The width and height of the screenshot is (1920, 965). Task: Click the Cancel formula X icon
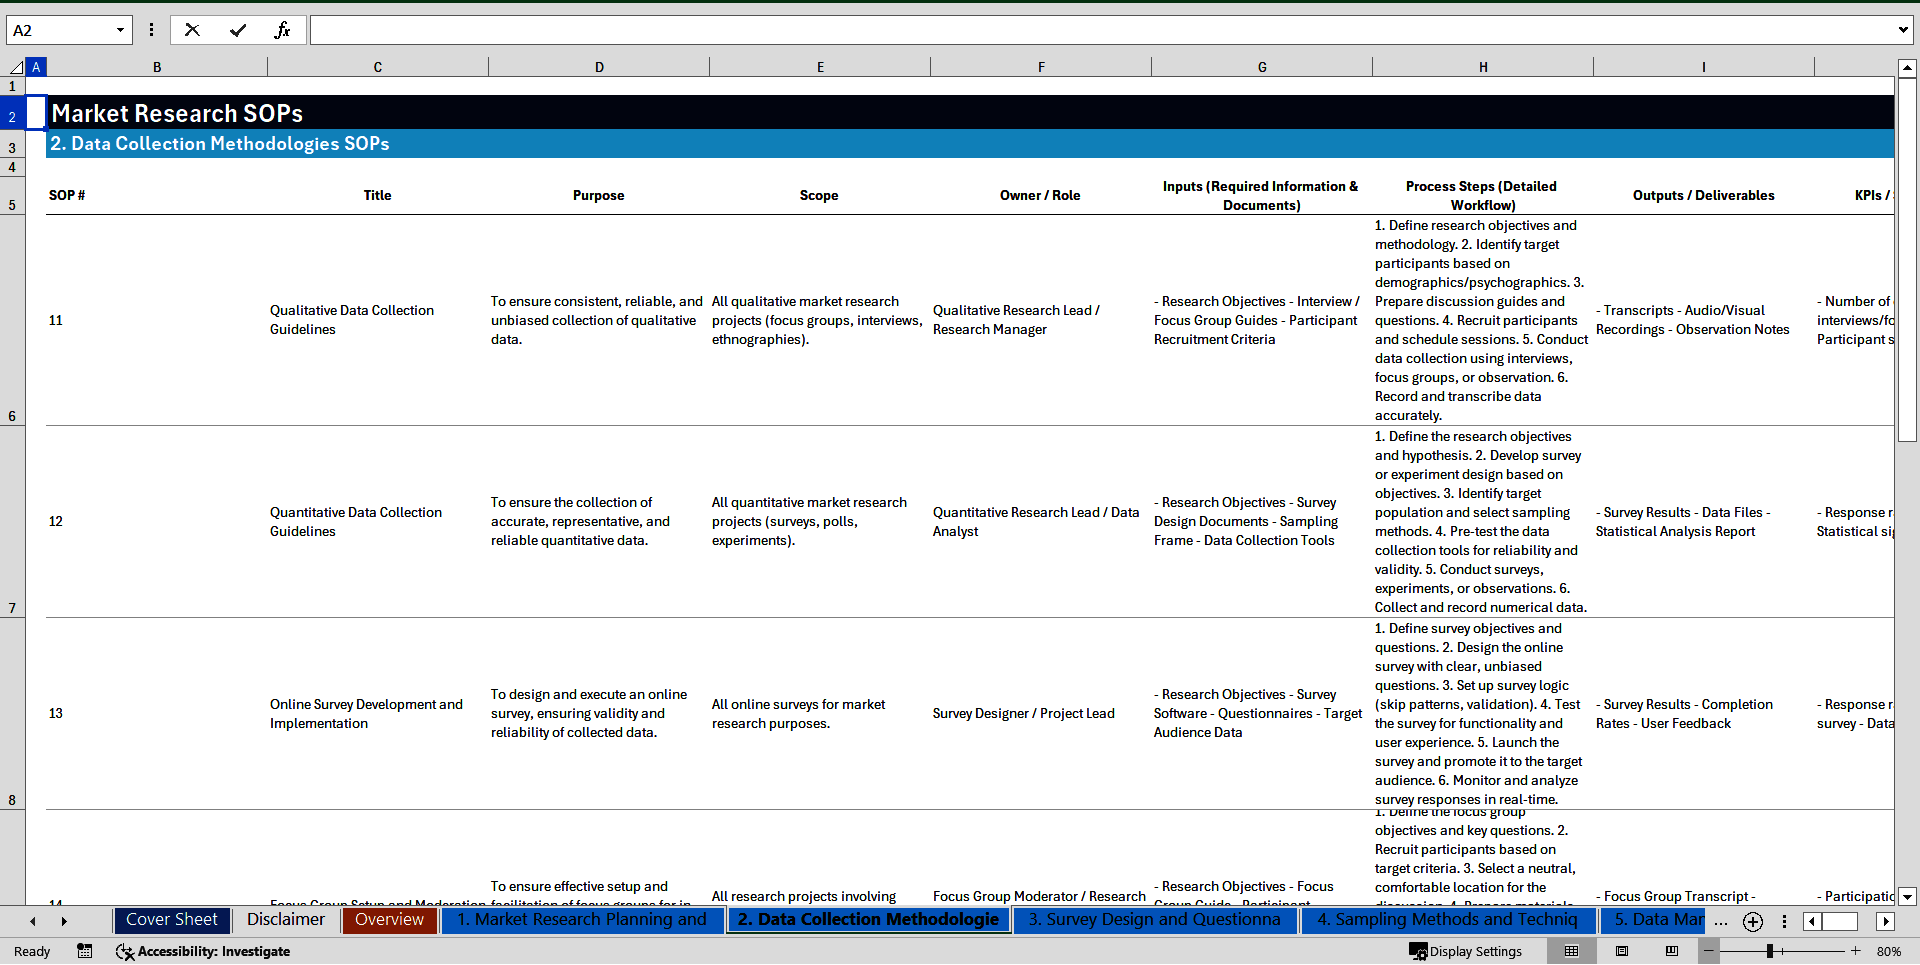(x=192, y=30)
